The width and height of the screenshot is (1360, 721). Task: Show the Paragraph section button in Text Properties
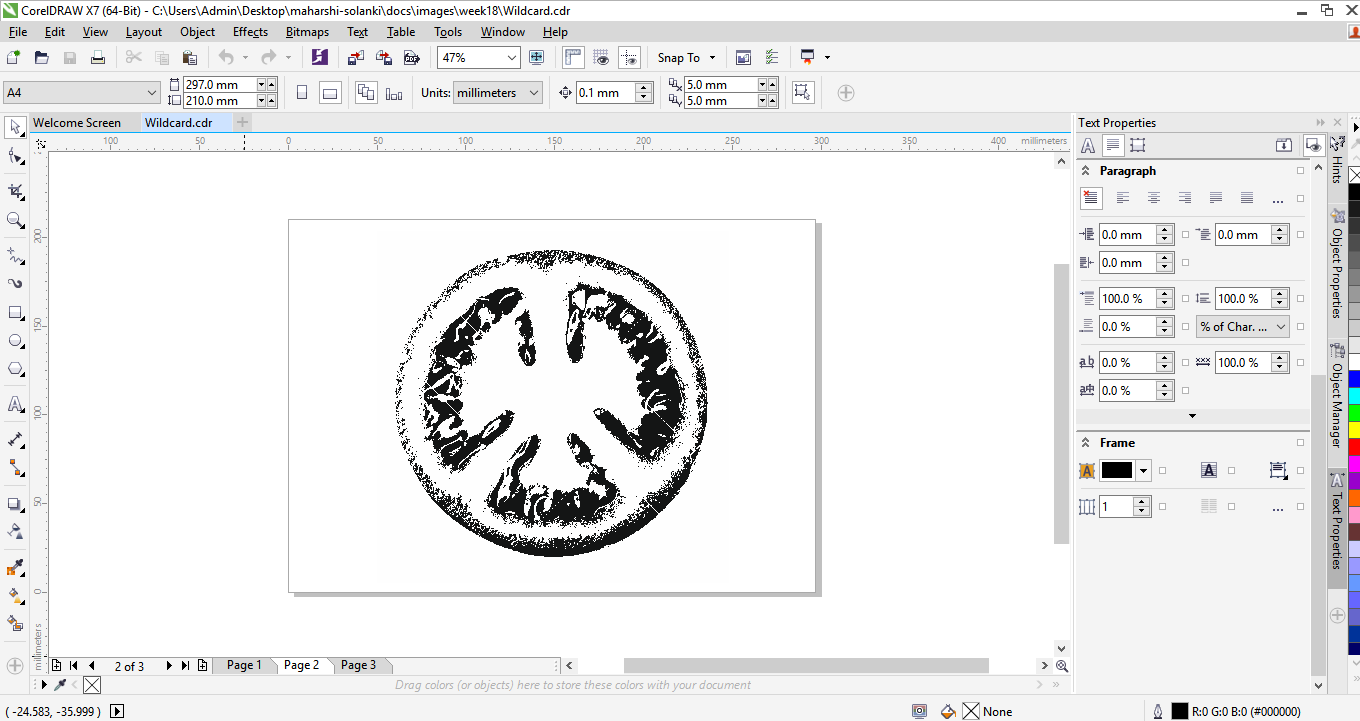tap(1112, 145)
